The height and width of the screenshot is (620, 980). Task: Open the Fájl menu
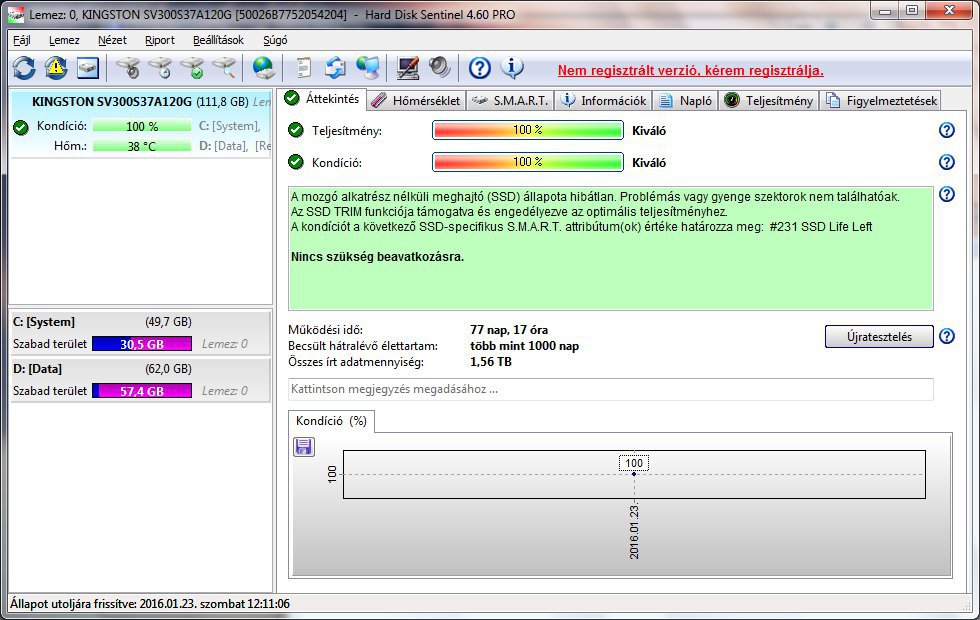(22, 40)
